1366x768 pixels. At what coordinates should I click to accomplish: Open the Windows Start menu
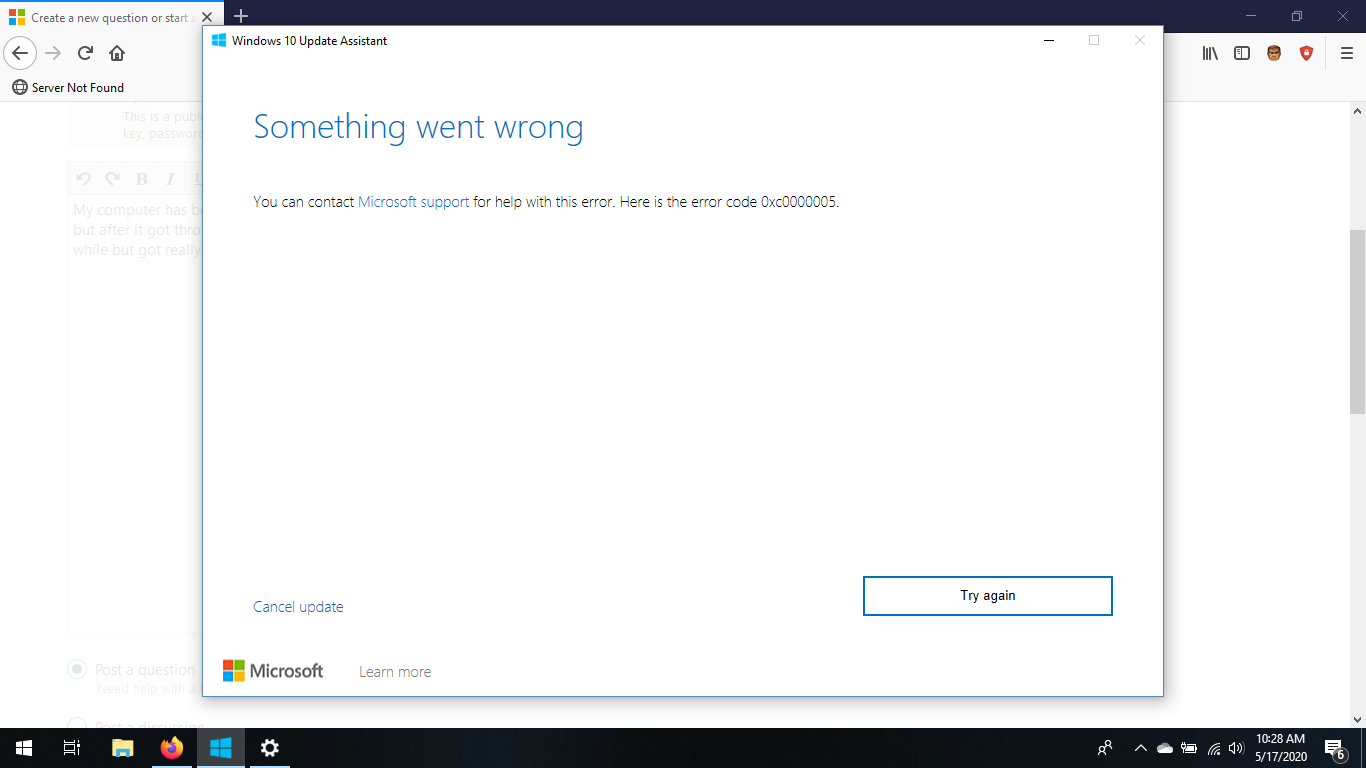click(x=24, y=748)
